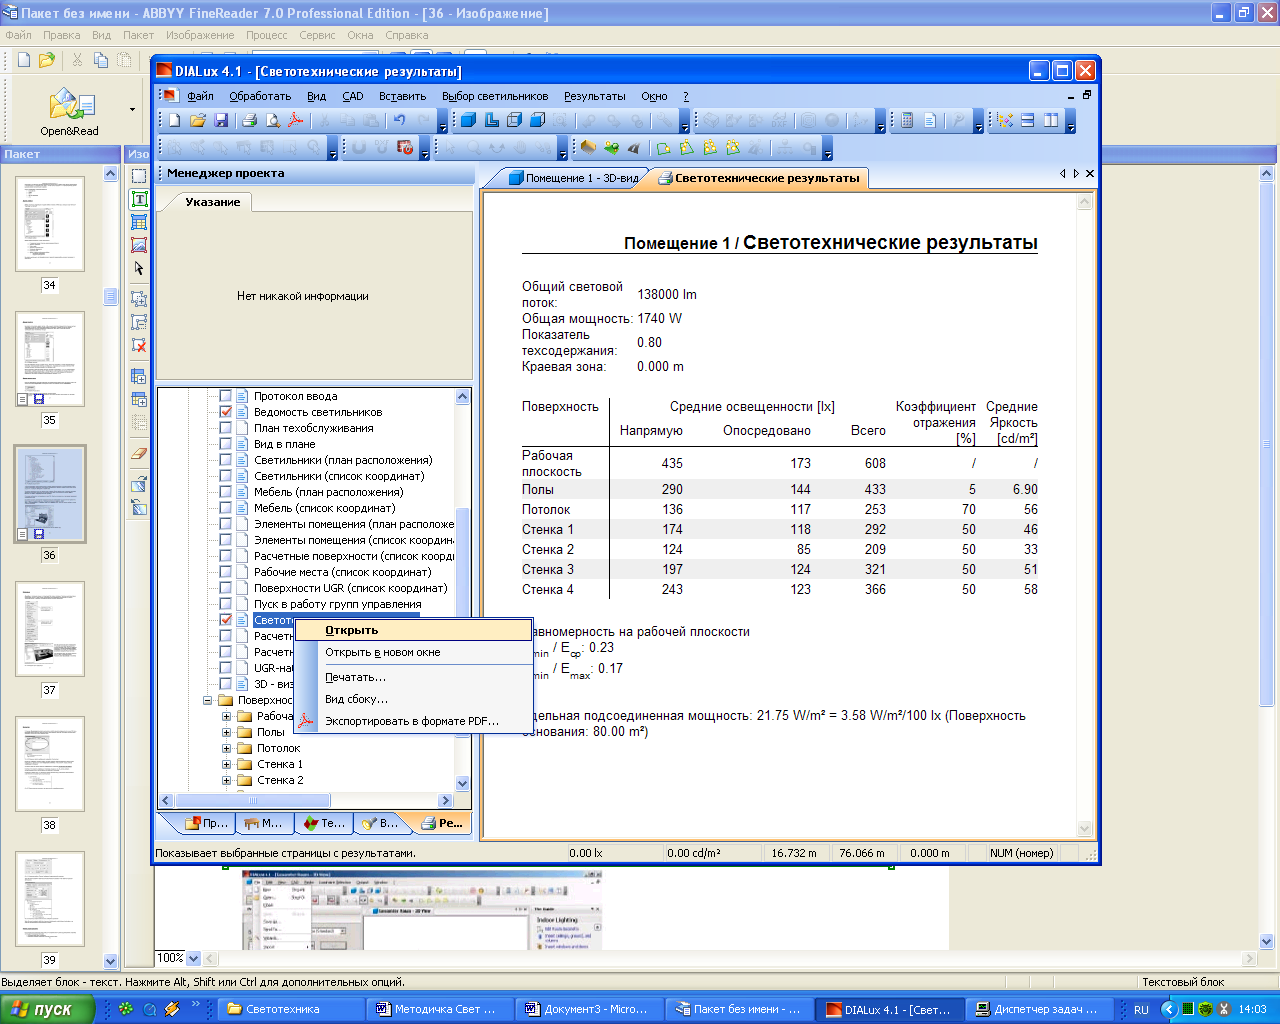Switch to Помещение 1 - 3D-вид tab

(573, 178)
